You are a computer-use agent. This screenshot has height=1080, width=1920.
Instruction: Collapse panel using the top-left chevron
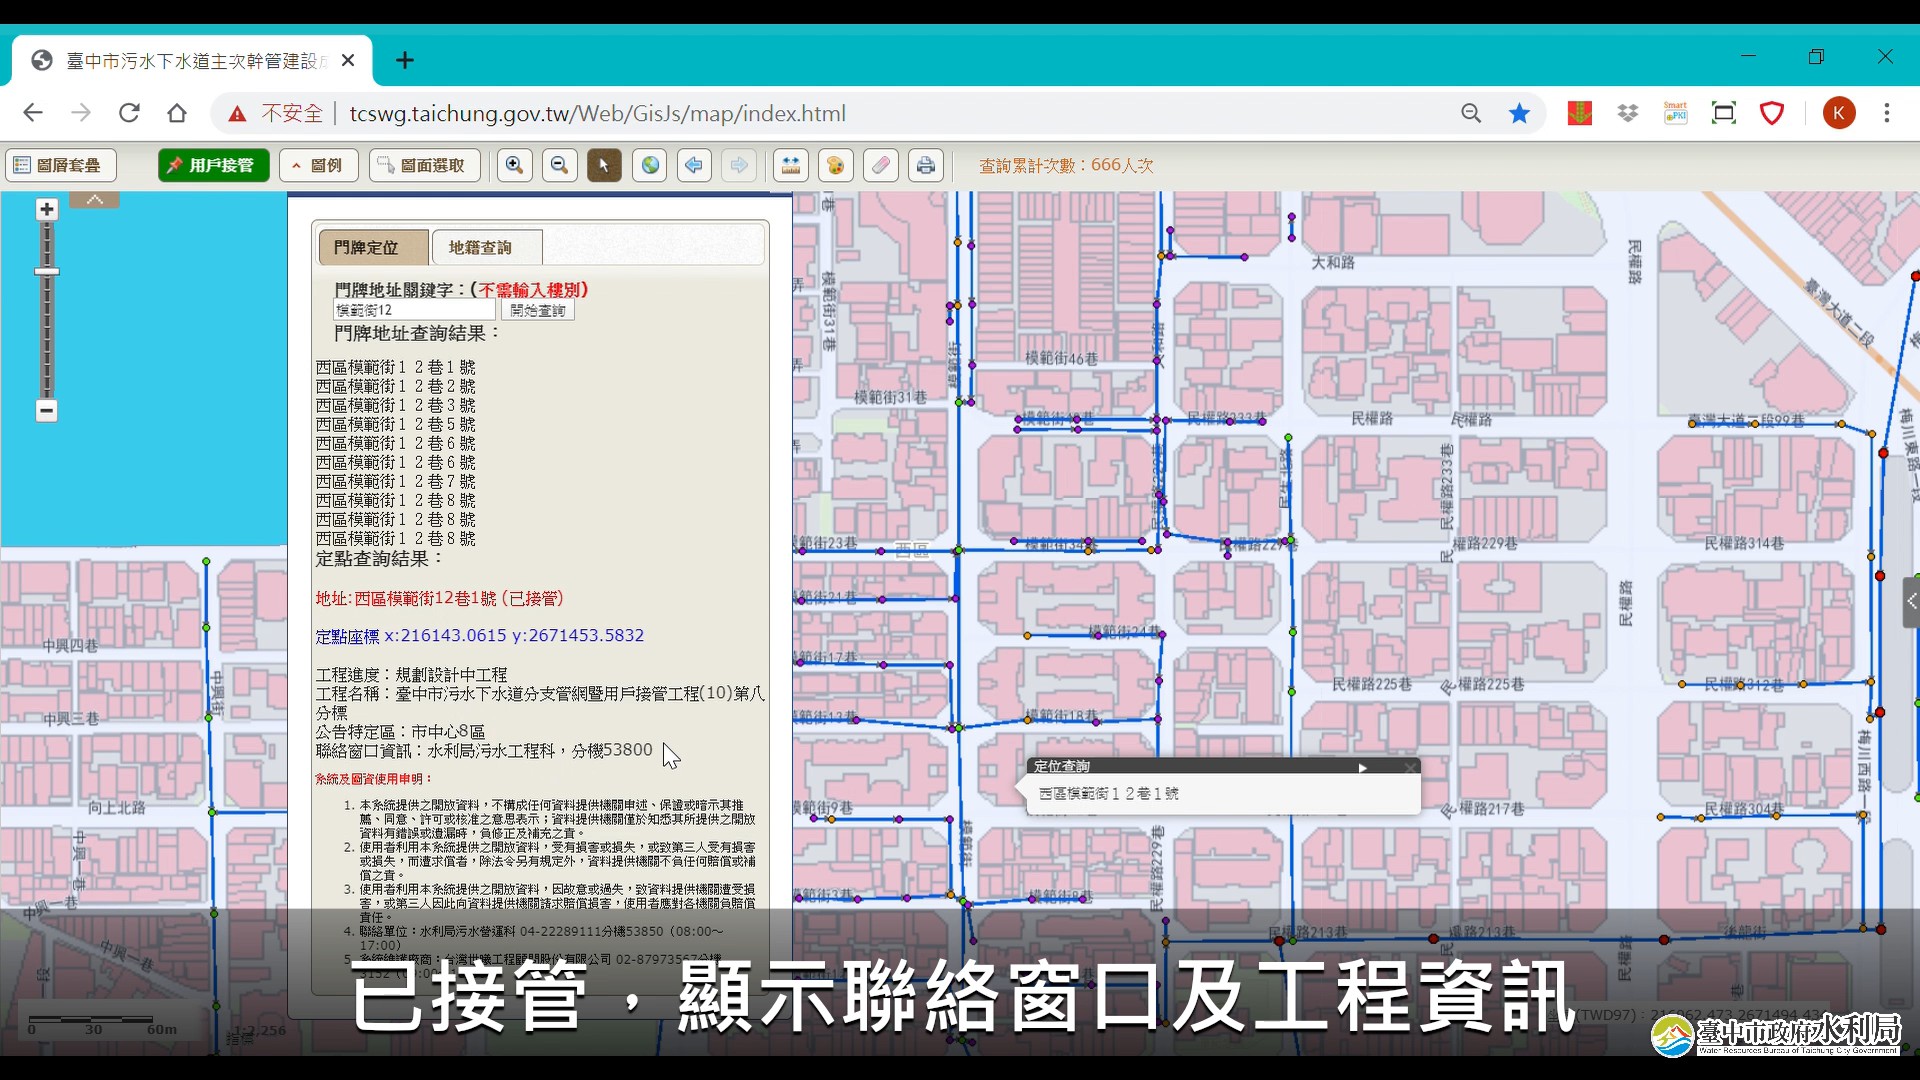coord(95,200)
